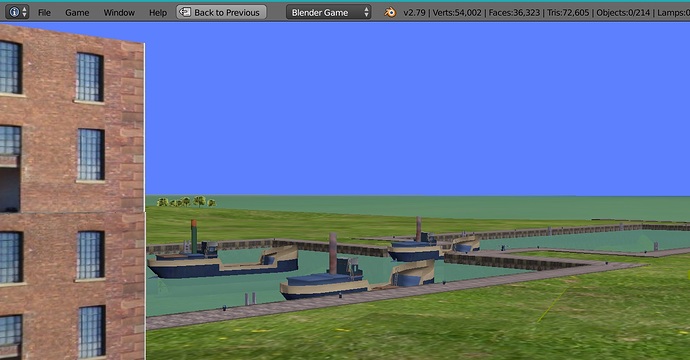The image size is (690, 360).
Task: Select the ship with the green funnel
Action: pos(222,258)
